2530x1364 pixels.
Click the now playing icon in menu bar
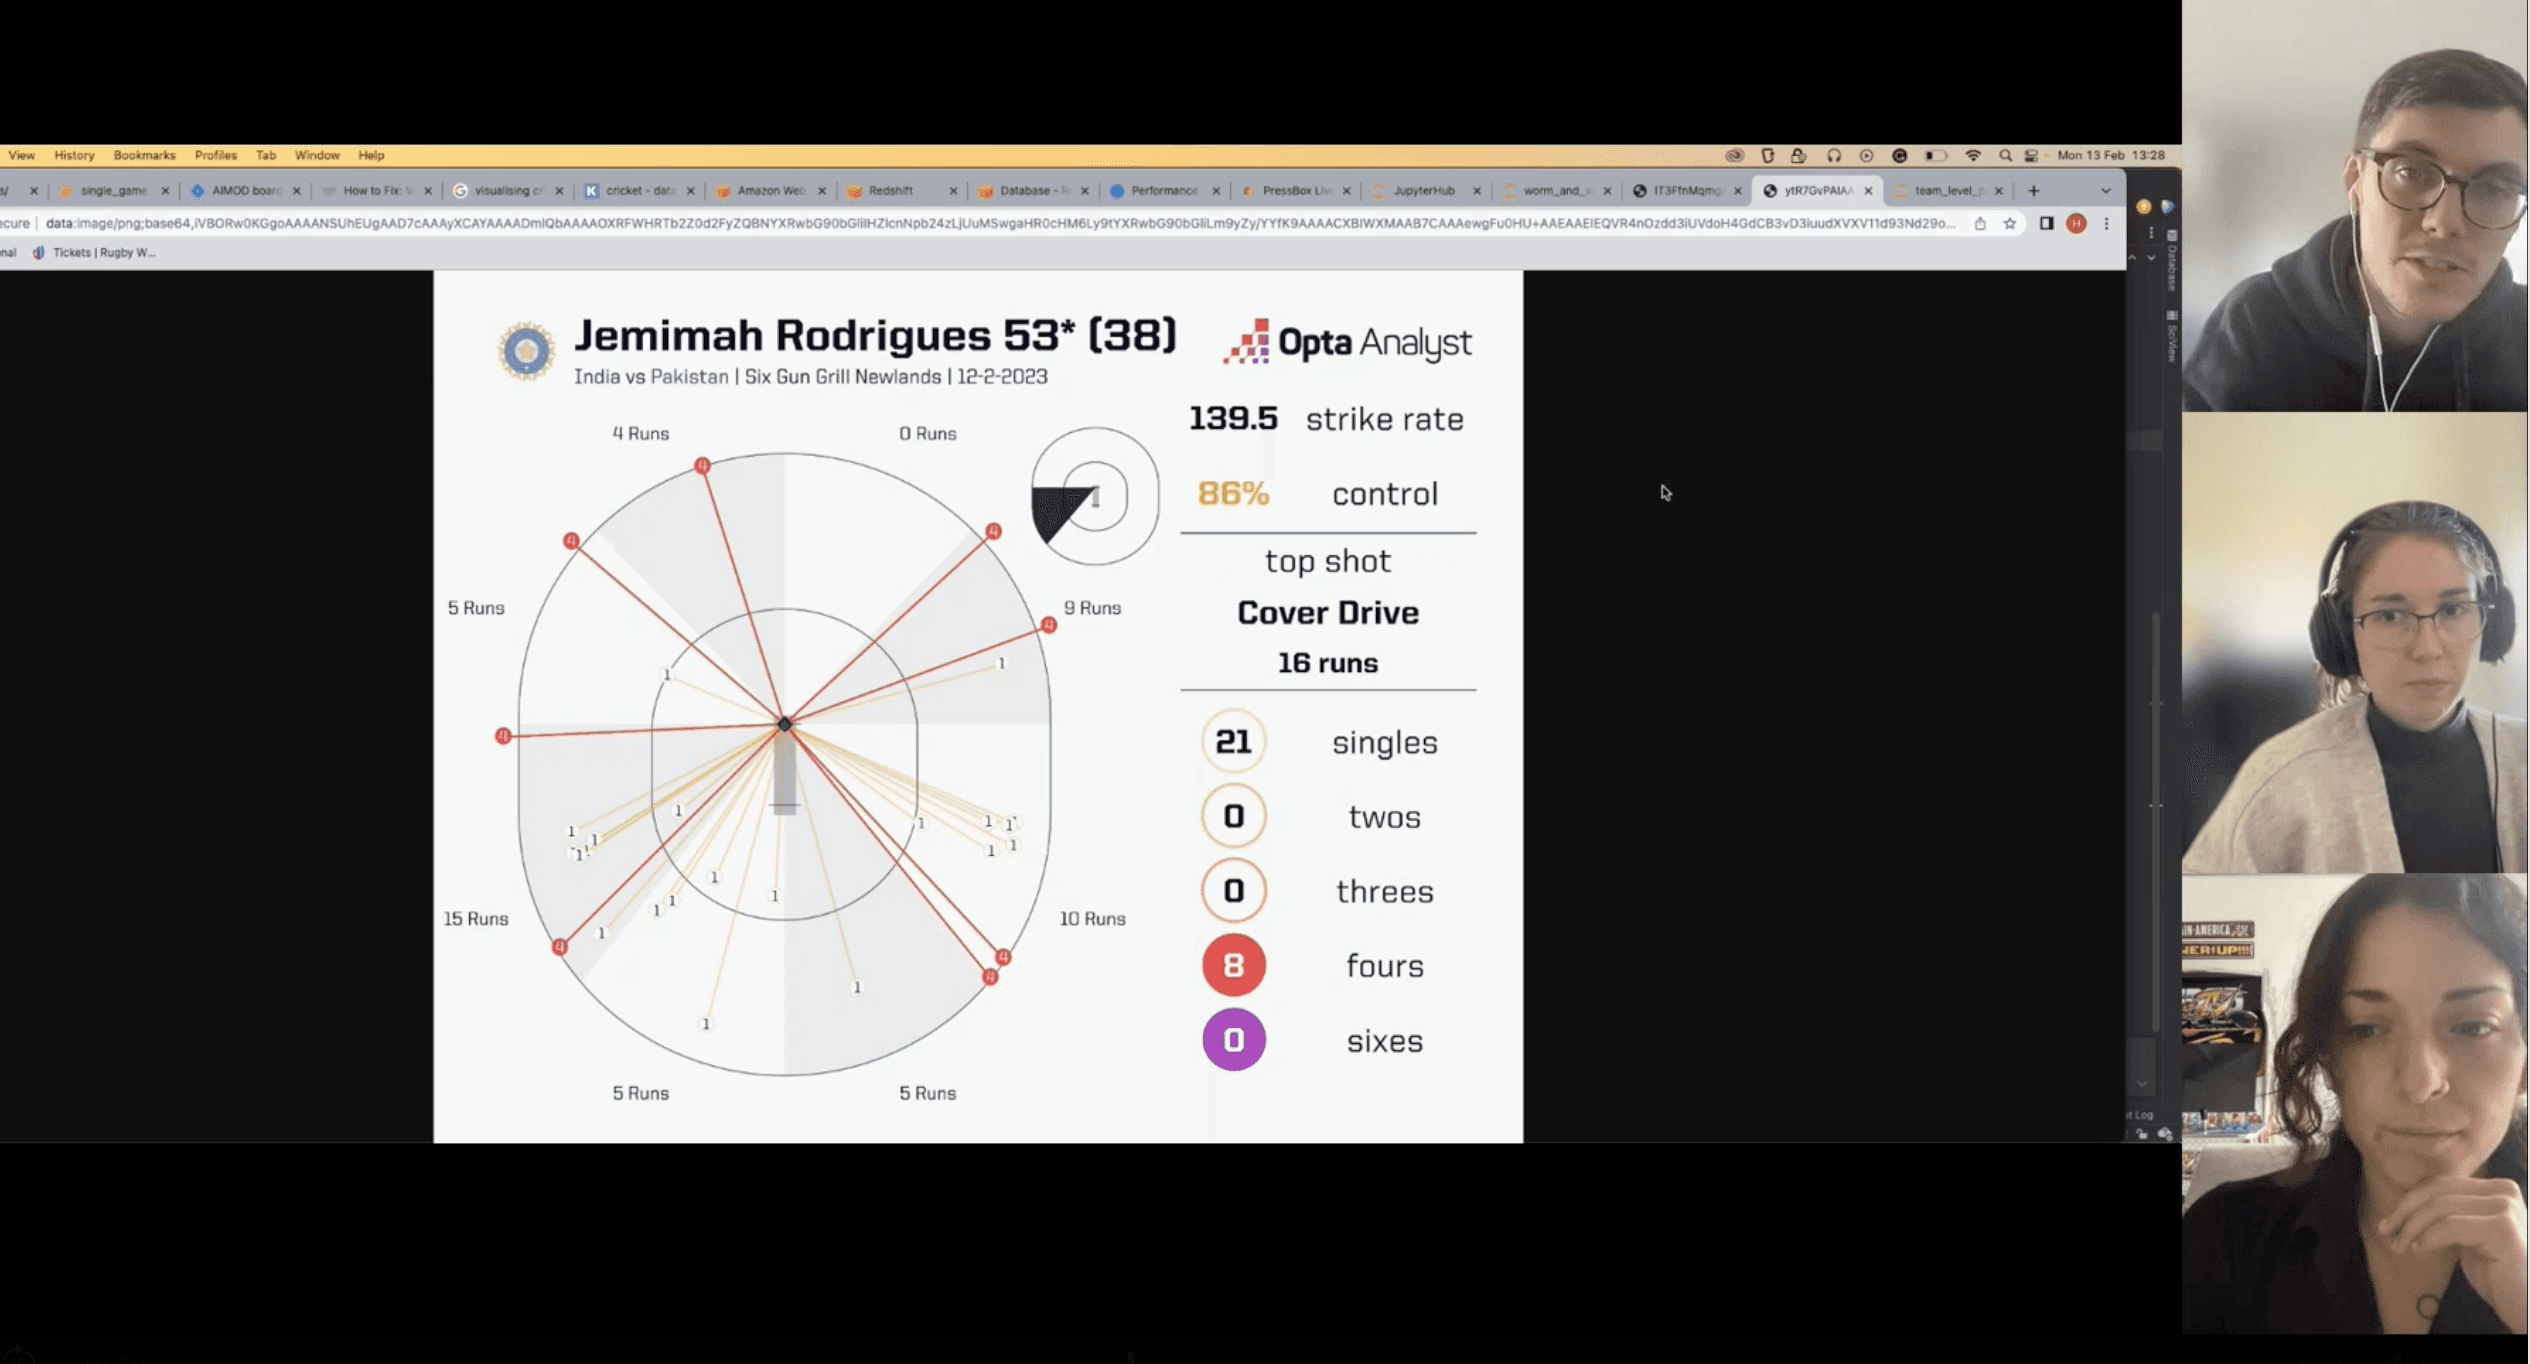click(1866, 156)
